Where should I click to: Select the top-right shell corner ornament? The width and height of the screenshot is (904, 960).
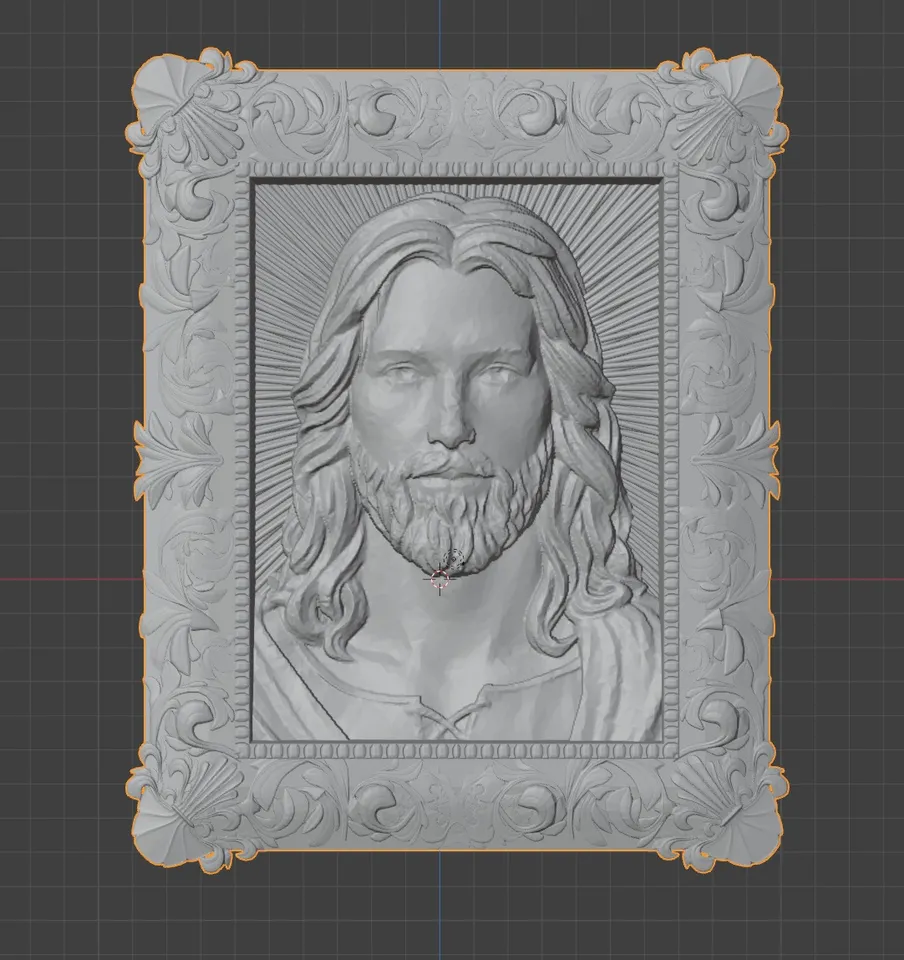click(728, 109)
